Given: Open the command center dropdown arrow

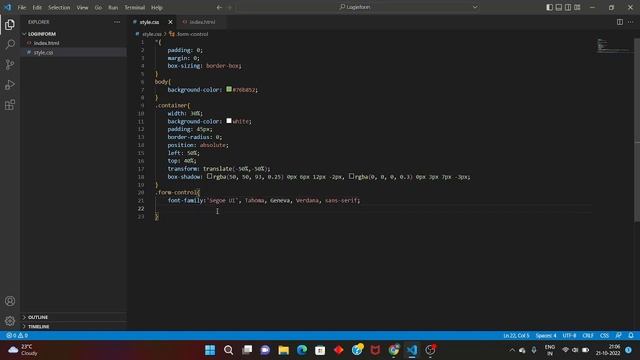Looking at the screenshot, I should (475, 7).
